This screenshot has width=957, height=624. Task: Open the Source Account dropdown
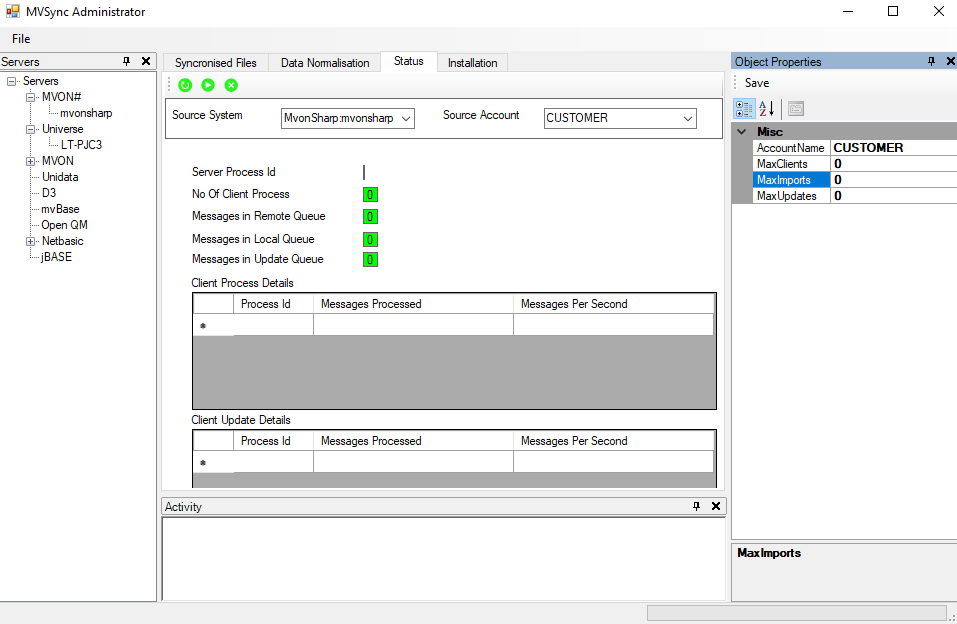click(688, 118)
